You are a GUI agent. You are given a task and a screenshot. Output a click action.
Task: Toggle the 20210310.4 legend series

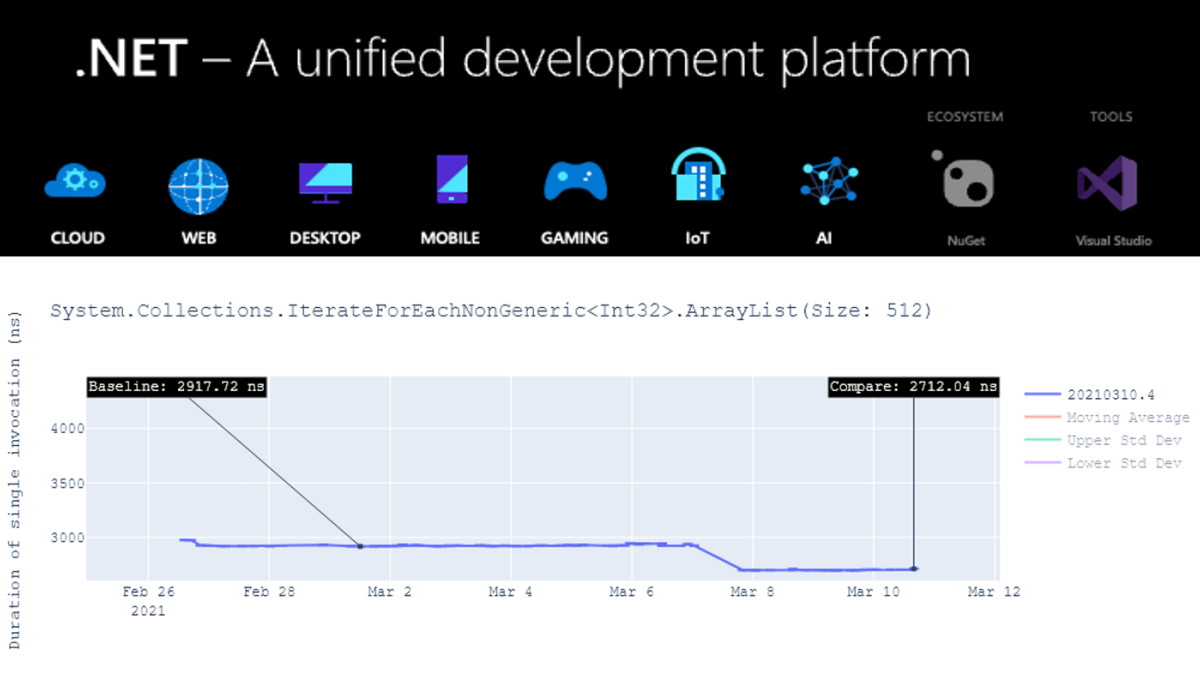click(1091, 395)
